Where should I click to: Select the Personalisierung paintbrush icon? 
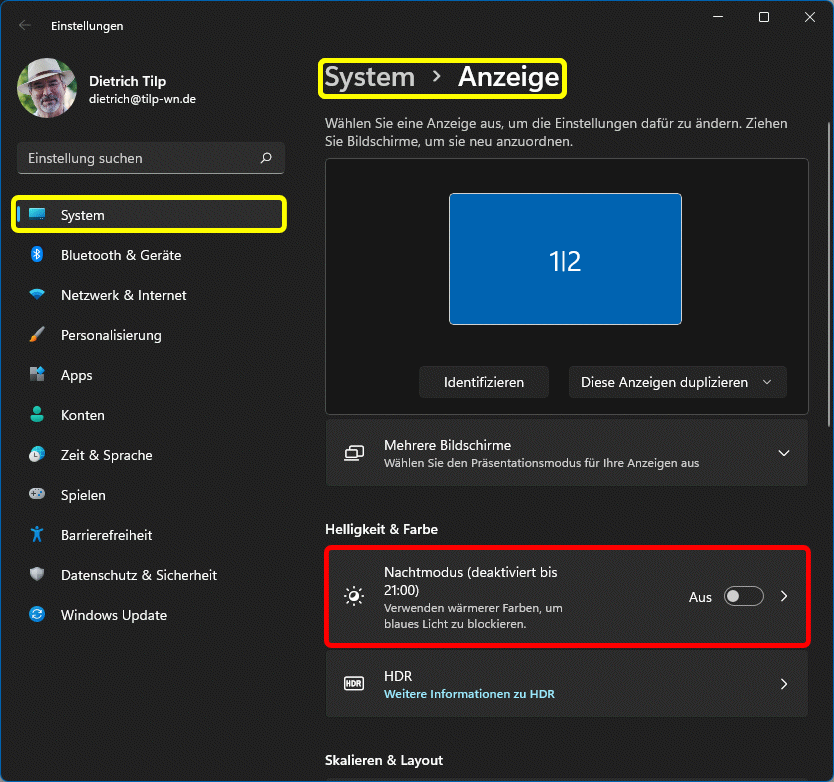tap(37, 335)
